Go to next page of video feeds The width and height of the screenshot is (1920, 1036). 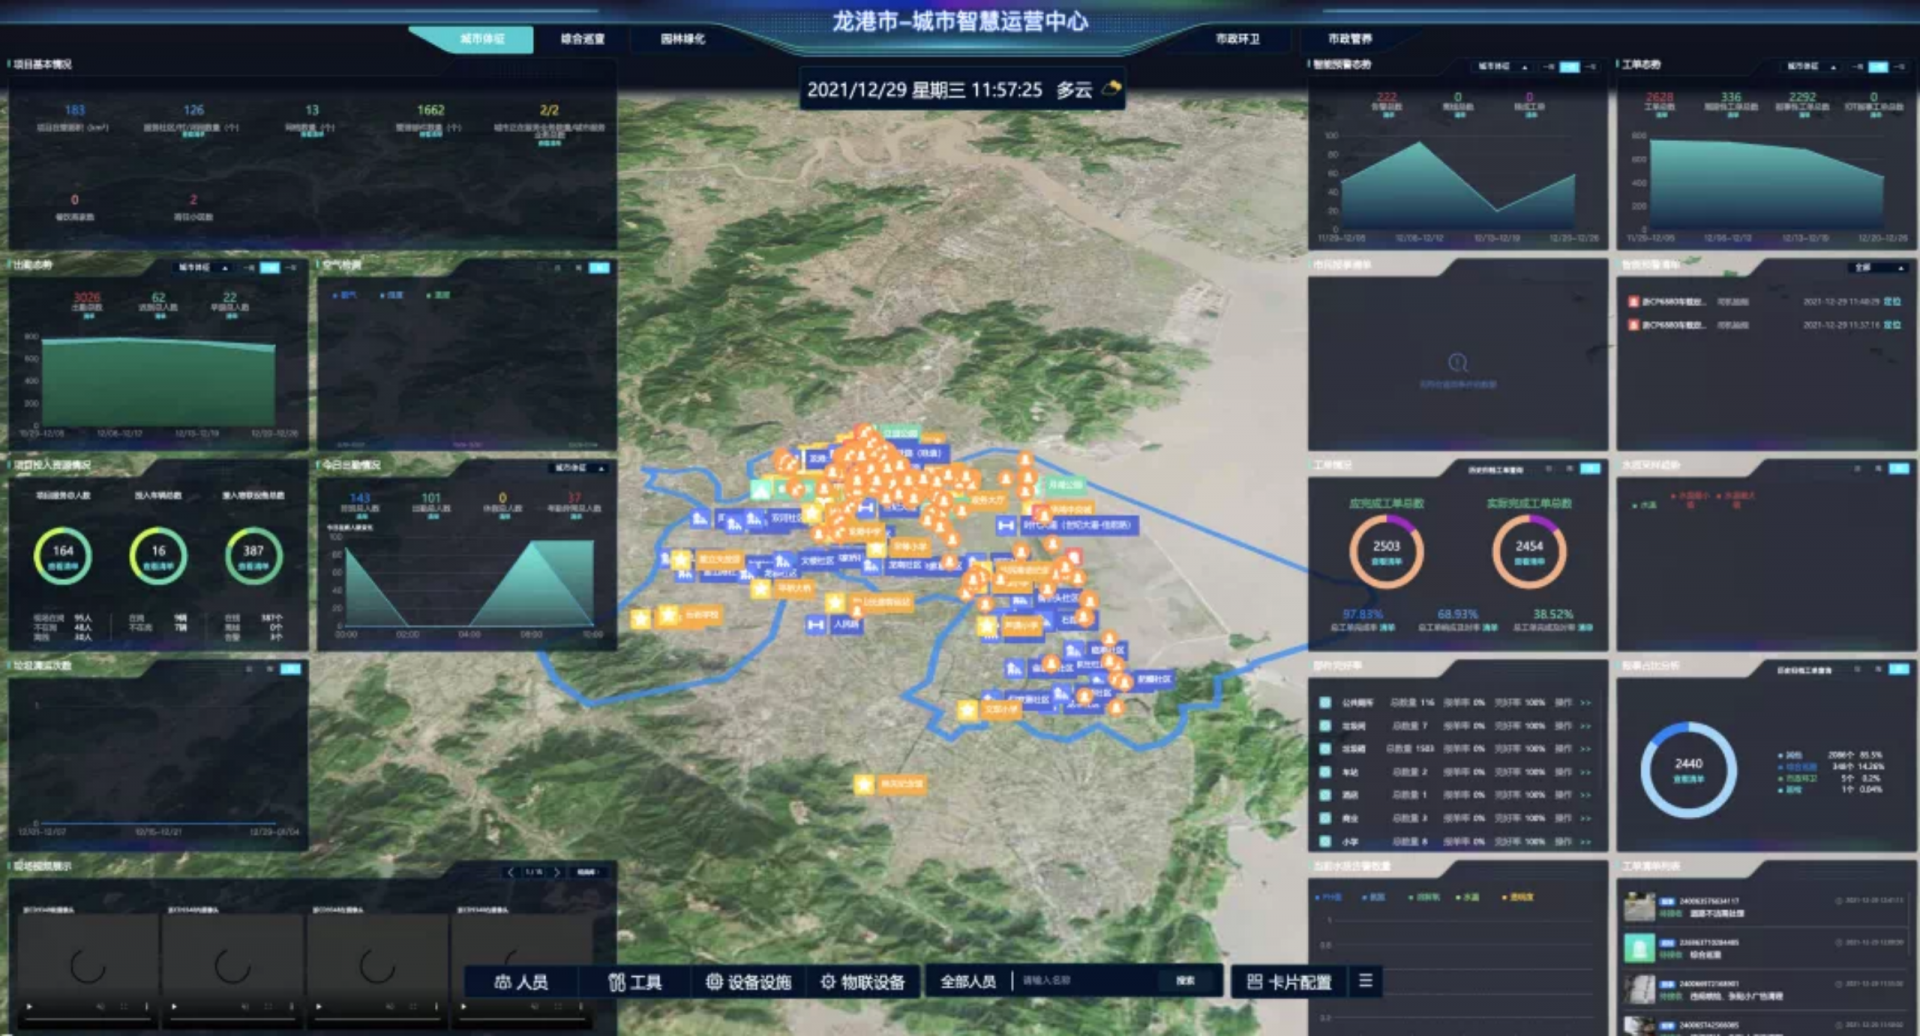[557, 872]
